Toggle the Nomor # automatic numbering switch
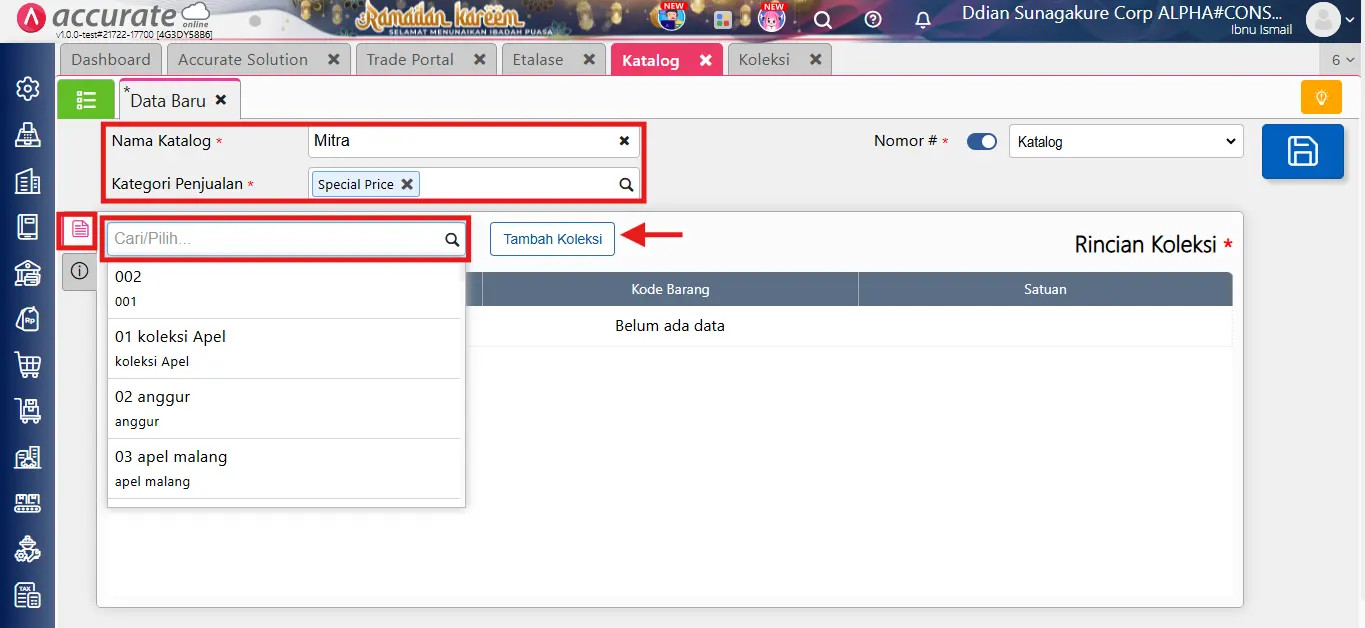1365x628 pixels. 981,142
